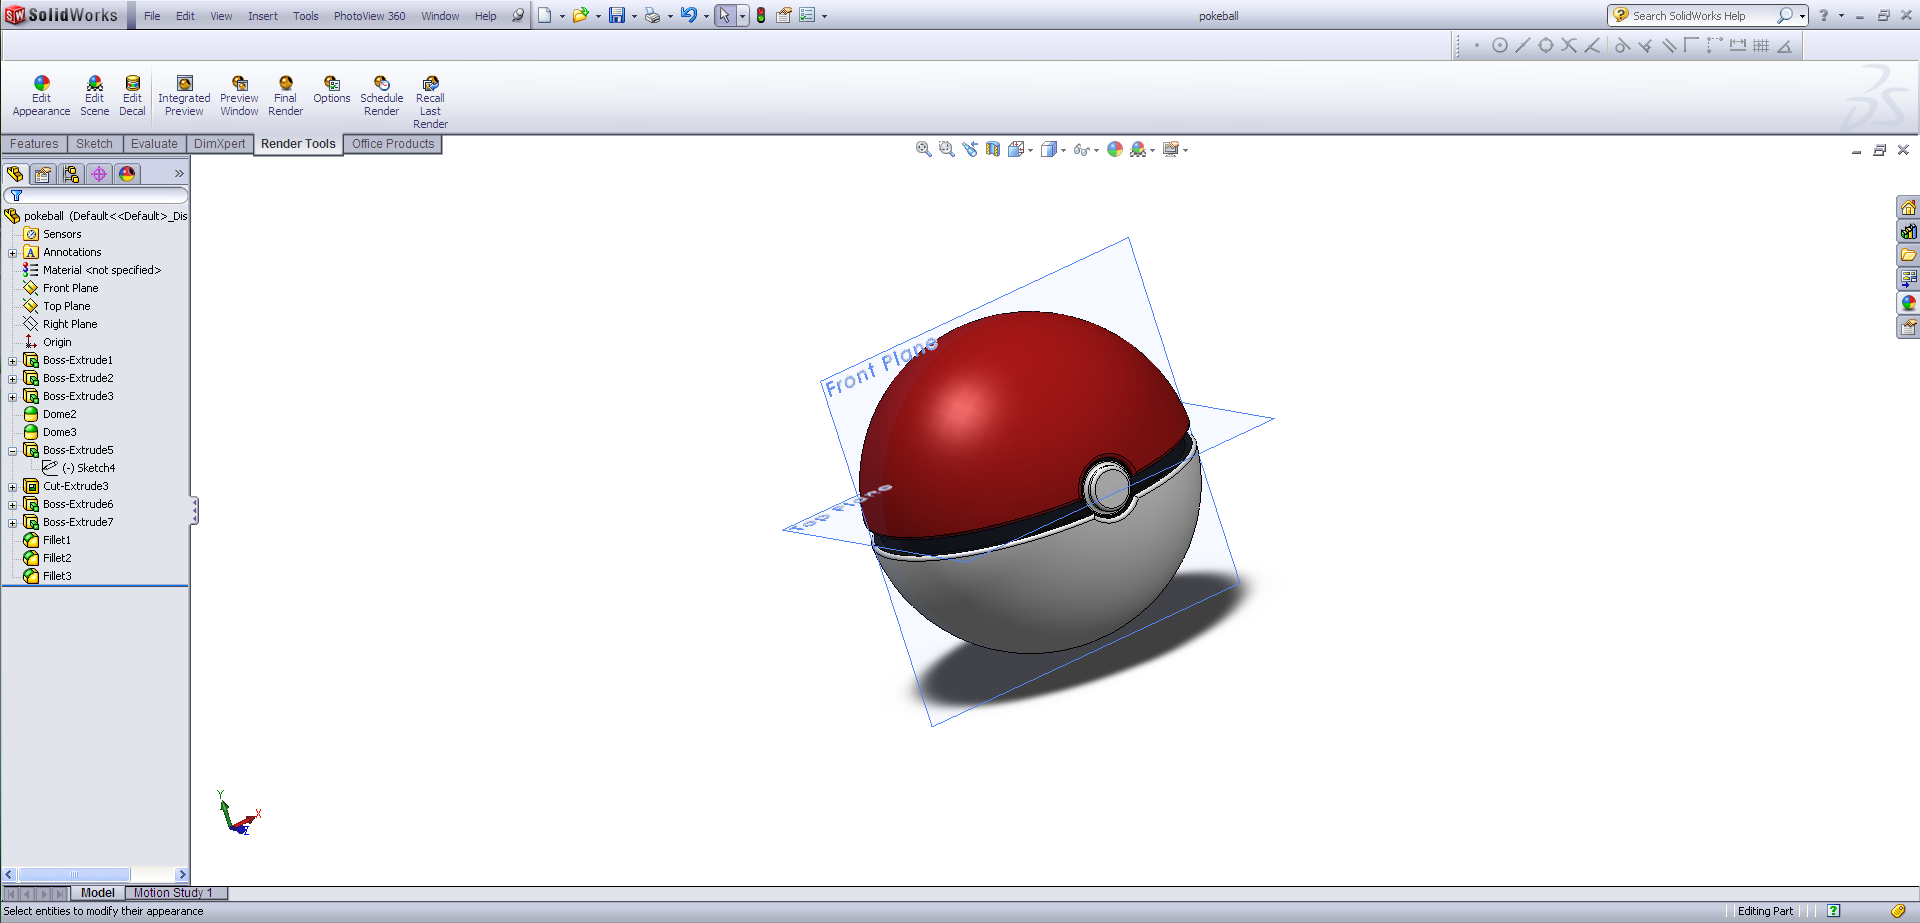Click the feature tree filter field
This screenshot has width=1920, height=923.
pos(96,195)
